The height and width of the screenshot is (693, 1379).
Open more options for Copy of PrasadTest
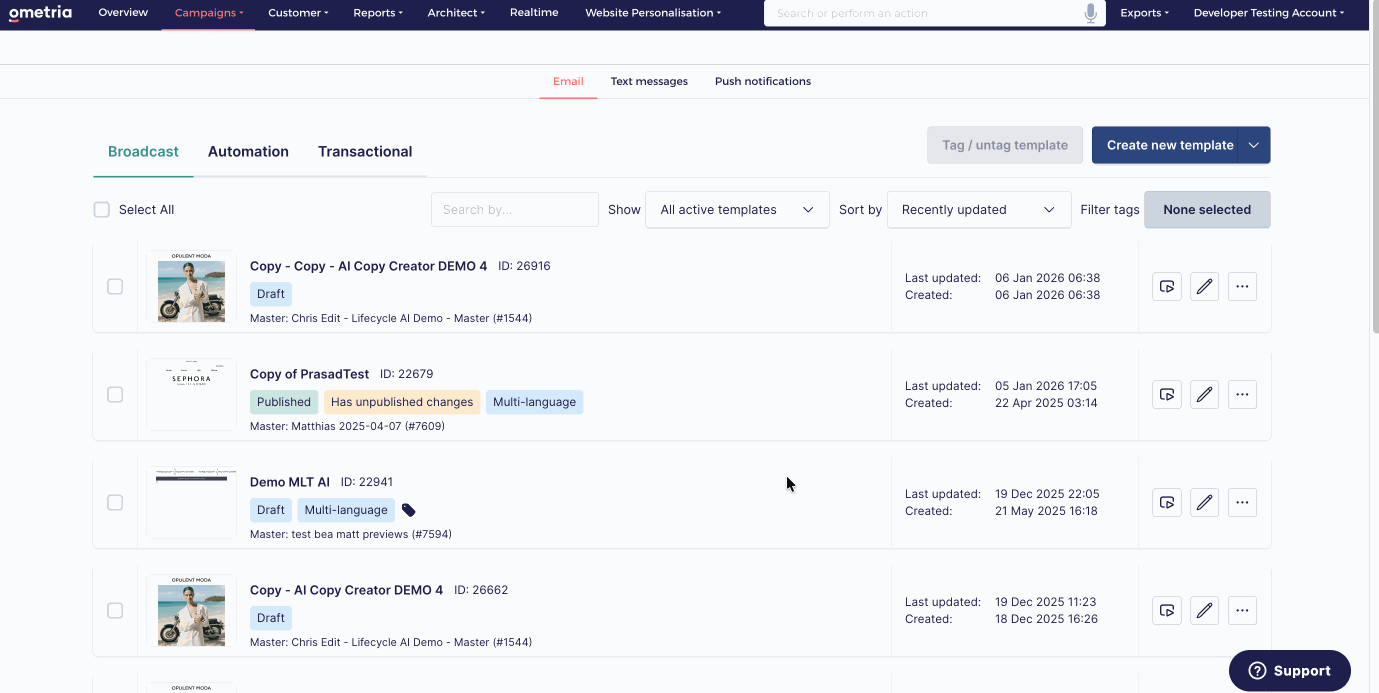pos(1242,394)
